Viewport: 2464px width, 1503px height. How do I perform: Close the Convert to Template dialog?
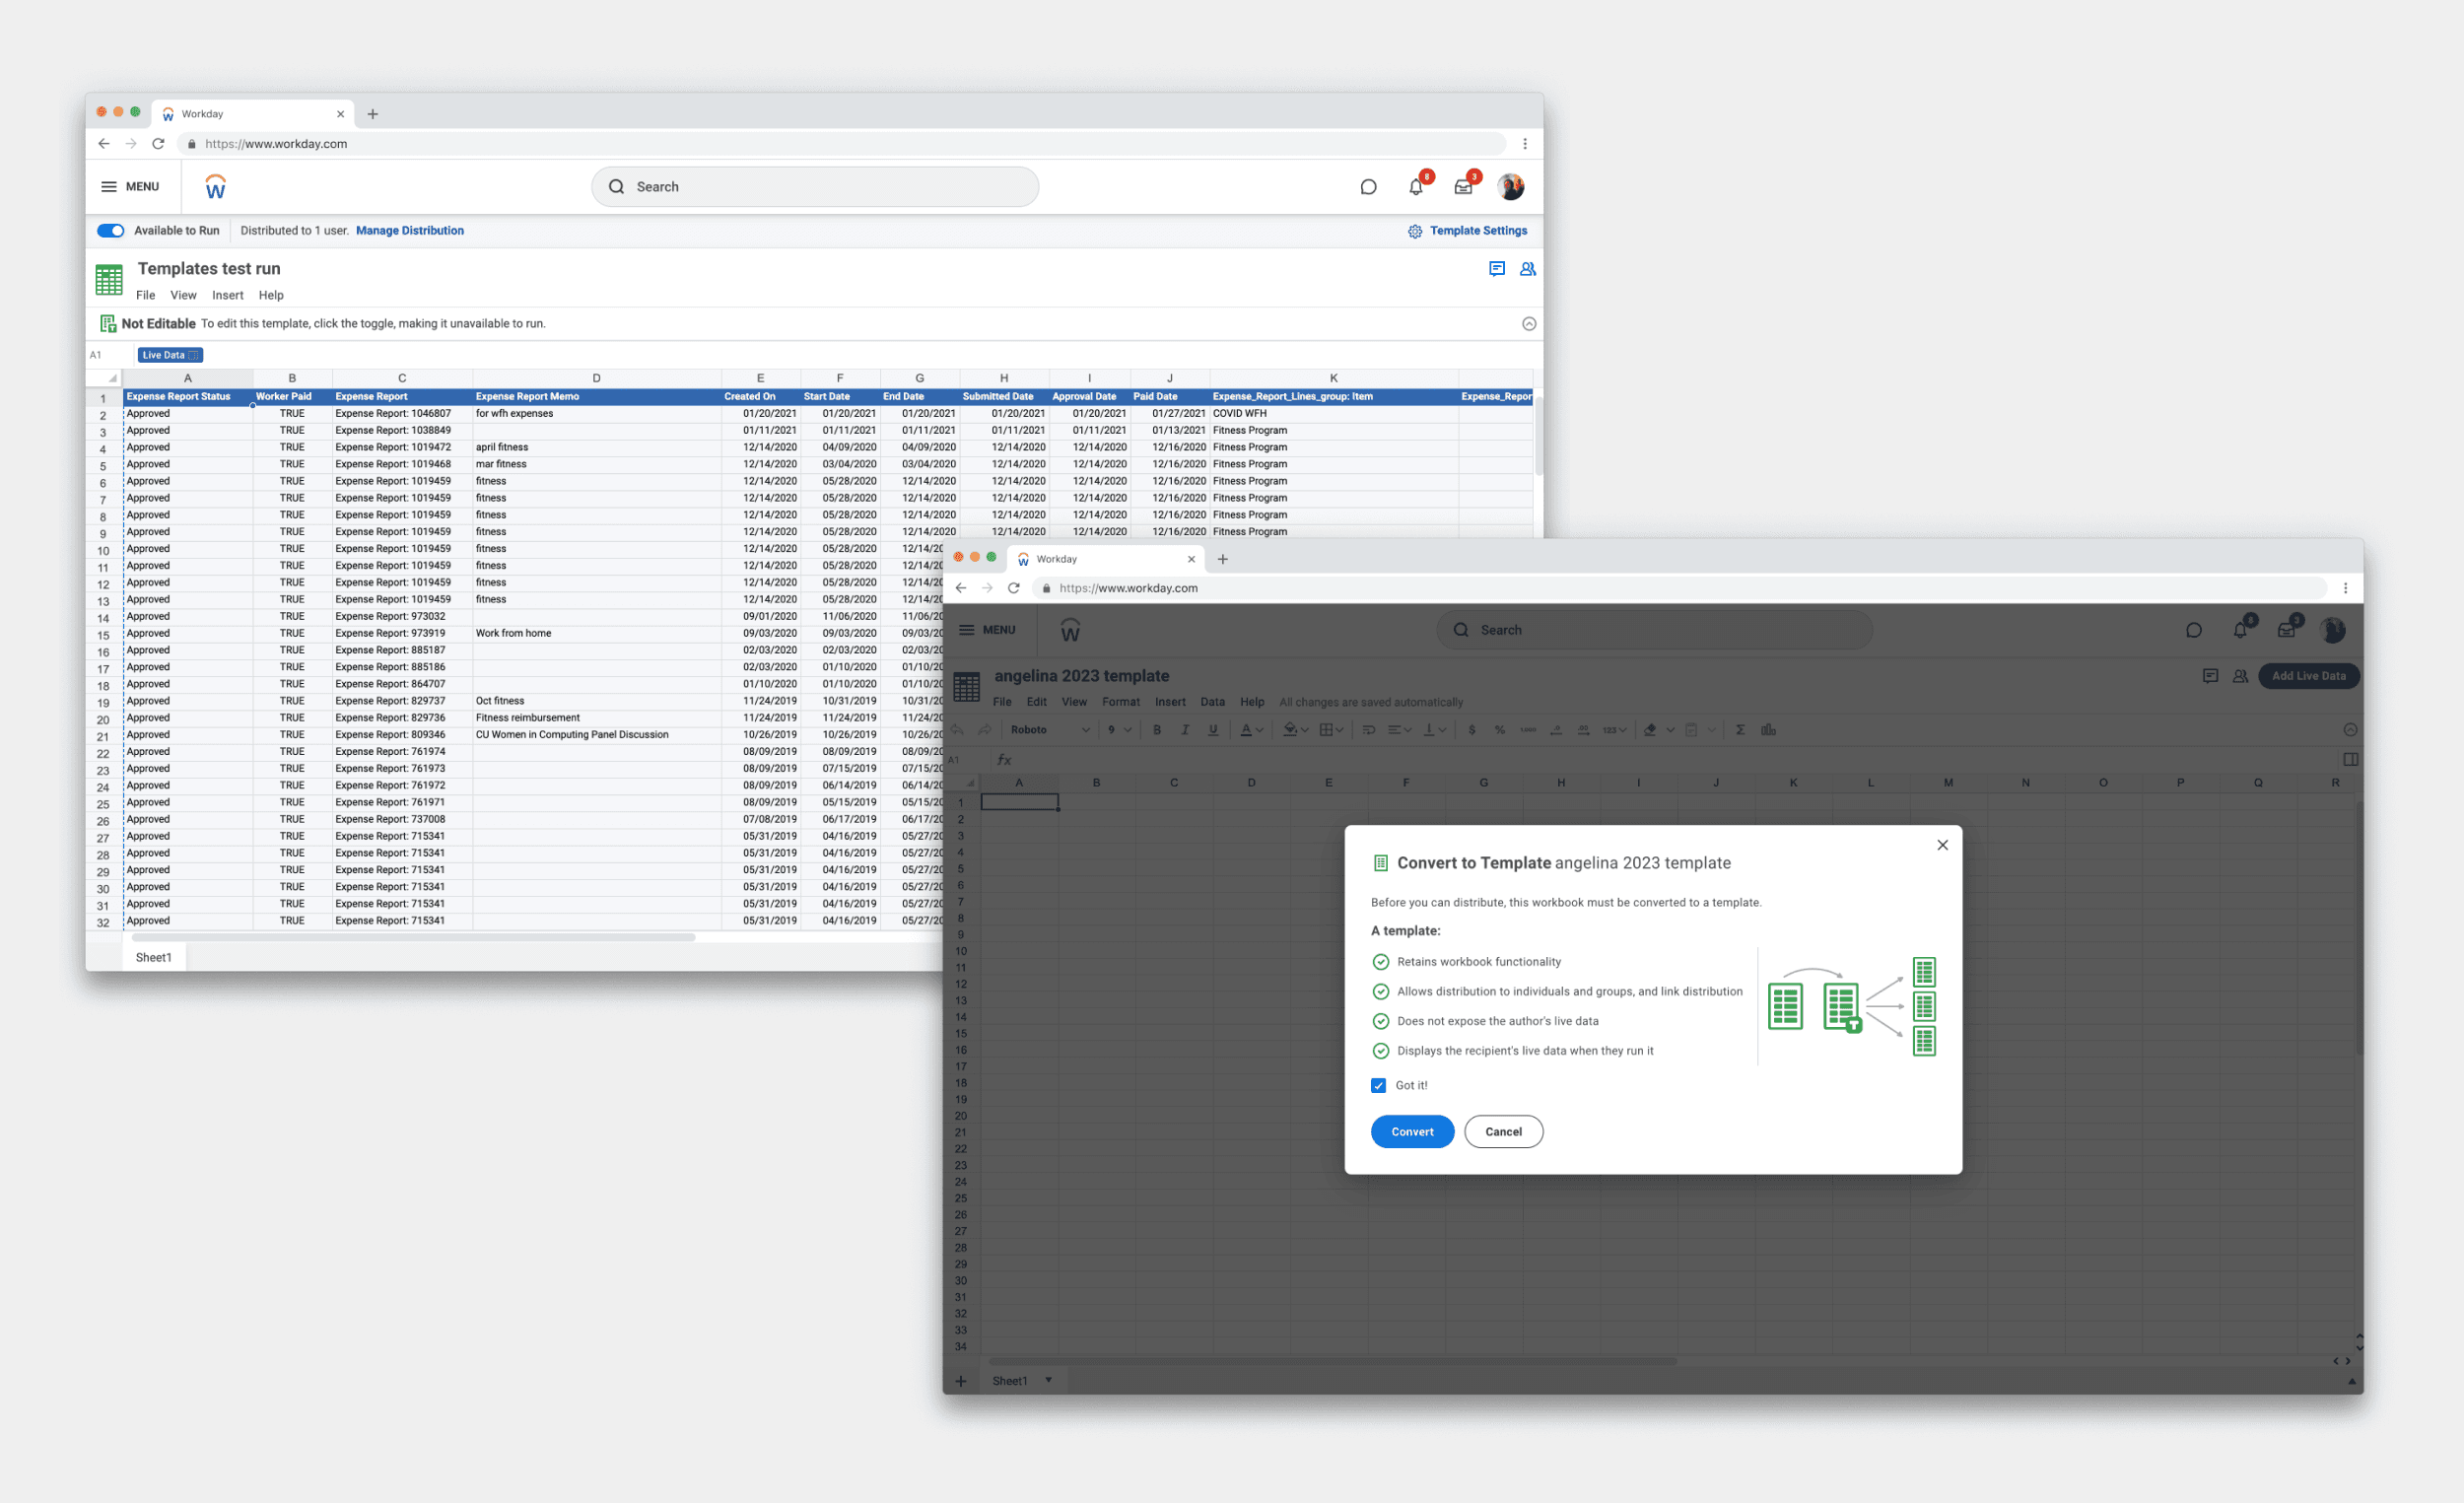tap(1942, 845)
